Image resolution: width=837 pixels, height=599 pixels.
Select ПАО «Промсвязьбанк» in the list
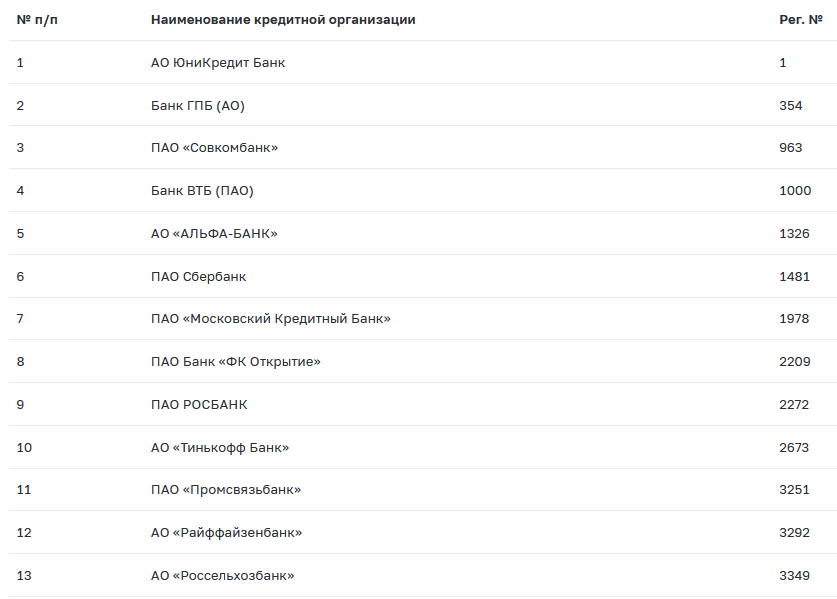pos(226,490)
